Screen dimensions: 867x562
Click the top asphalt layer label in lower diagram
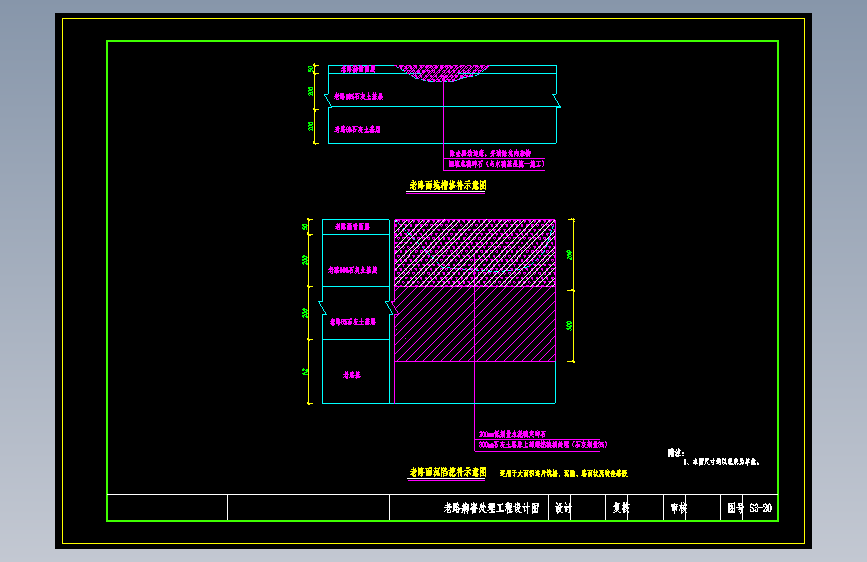click(x=352, y=227)
